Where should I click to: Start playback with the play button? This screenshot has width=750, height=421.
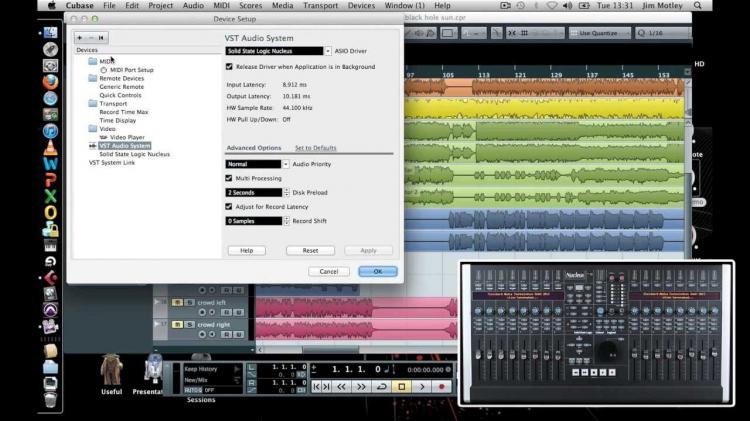coord(422,387)
